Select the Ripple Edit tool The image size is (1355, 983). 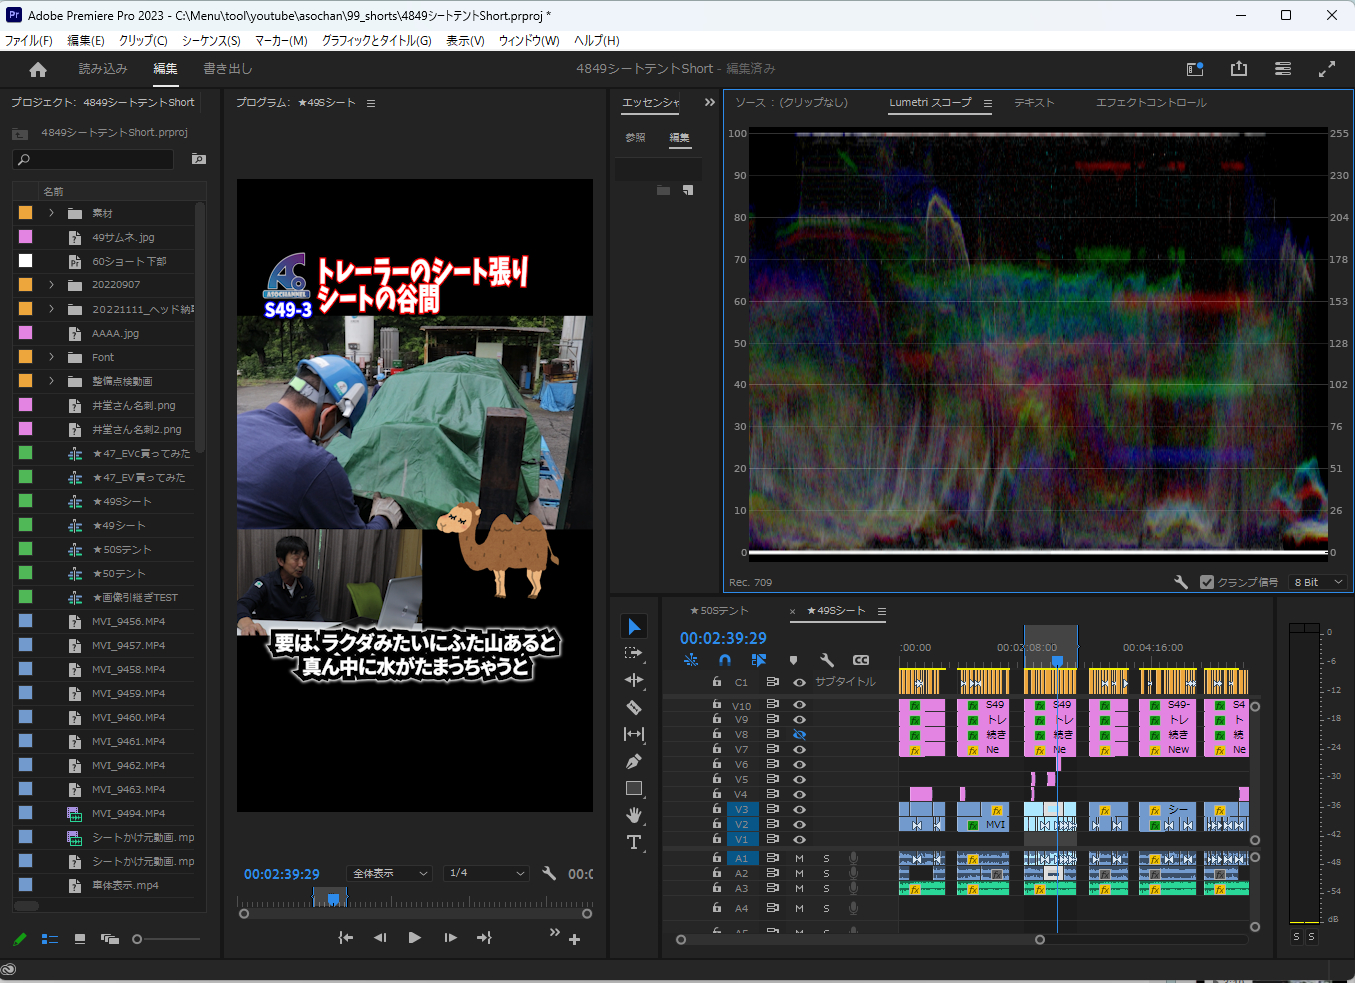634,680
